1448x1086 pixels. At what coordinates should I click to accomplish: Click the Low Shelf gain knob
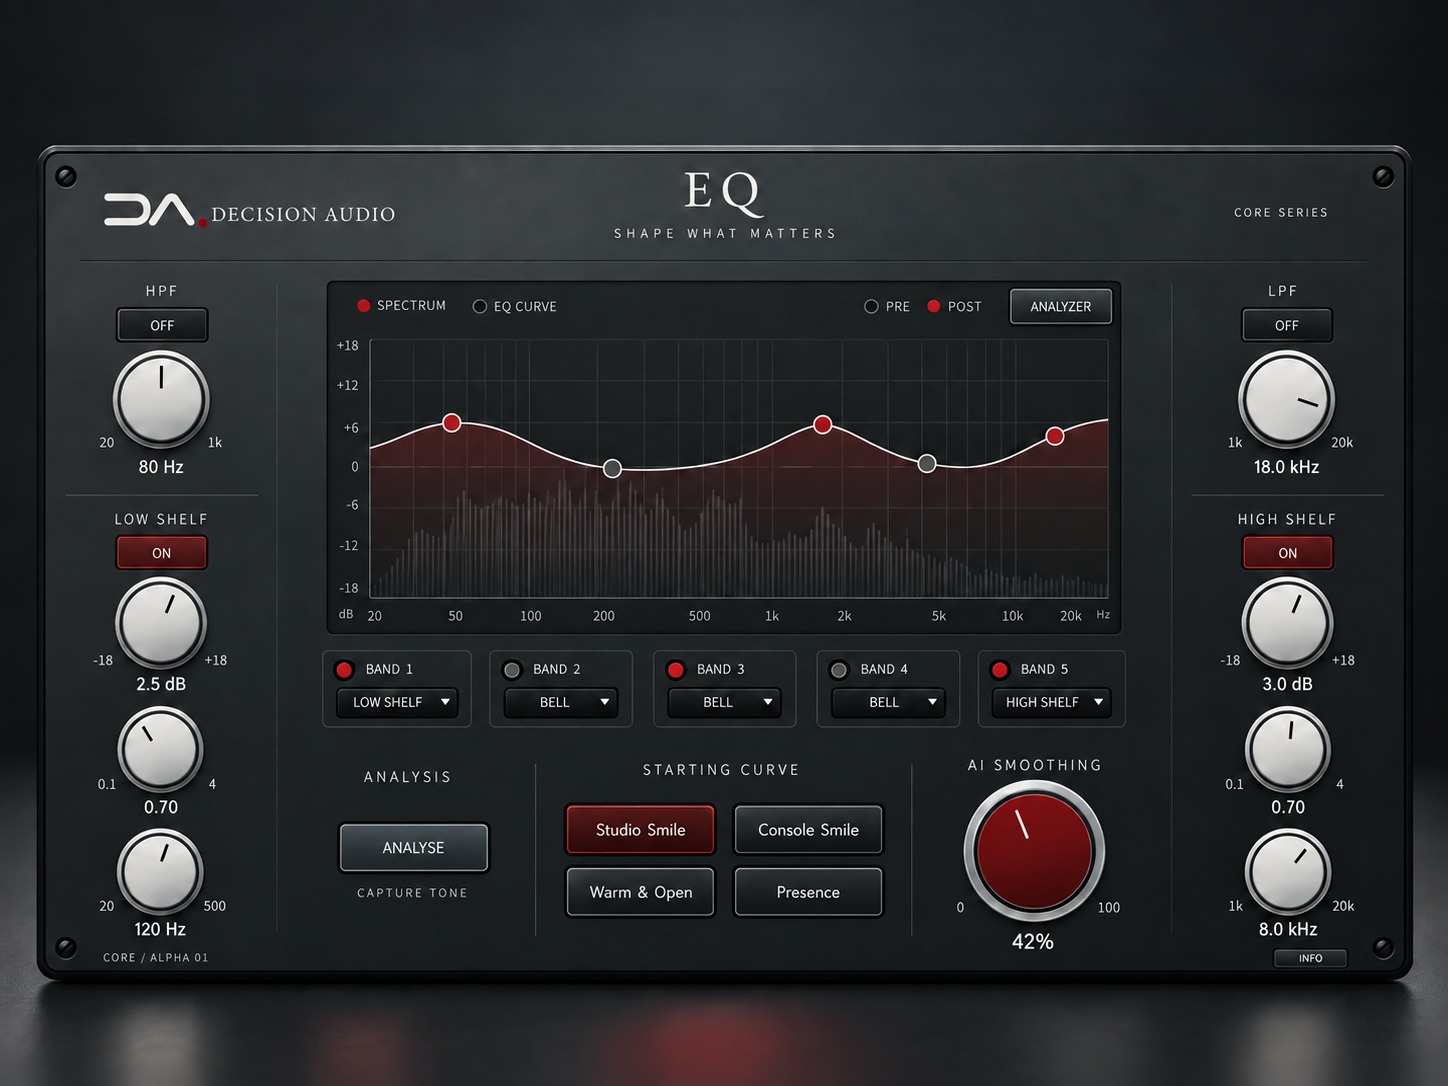(161, 623)
